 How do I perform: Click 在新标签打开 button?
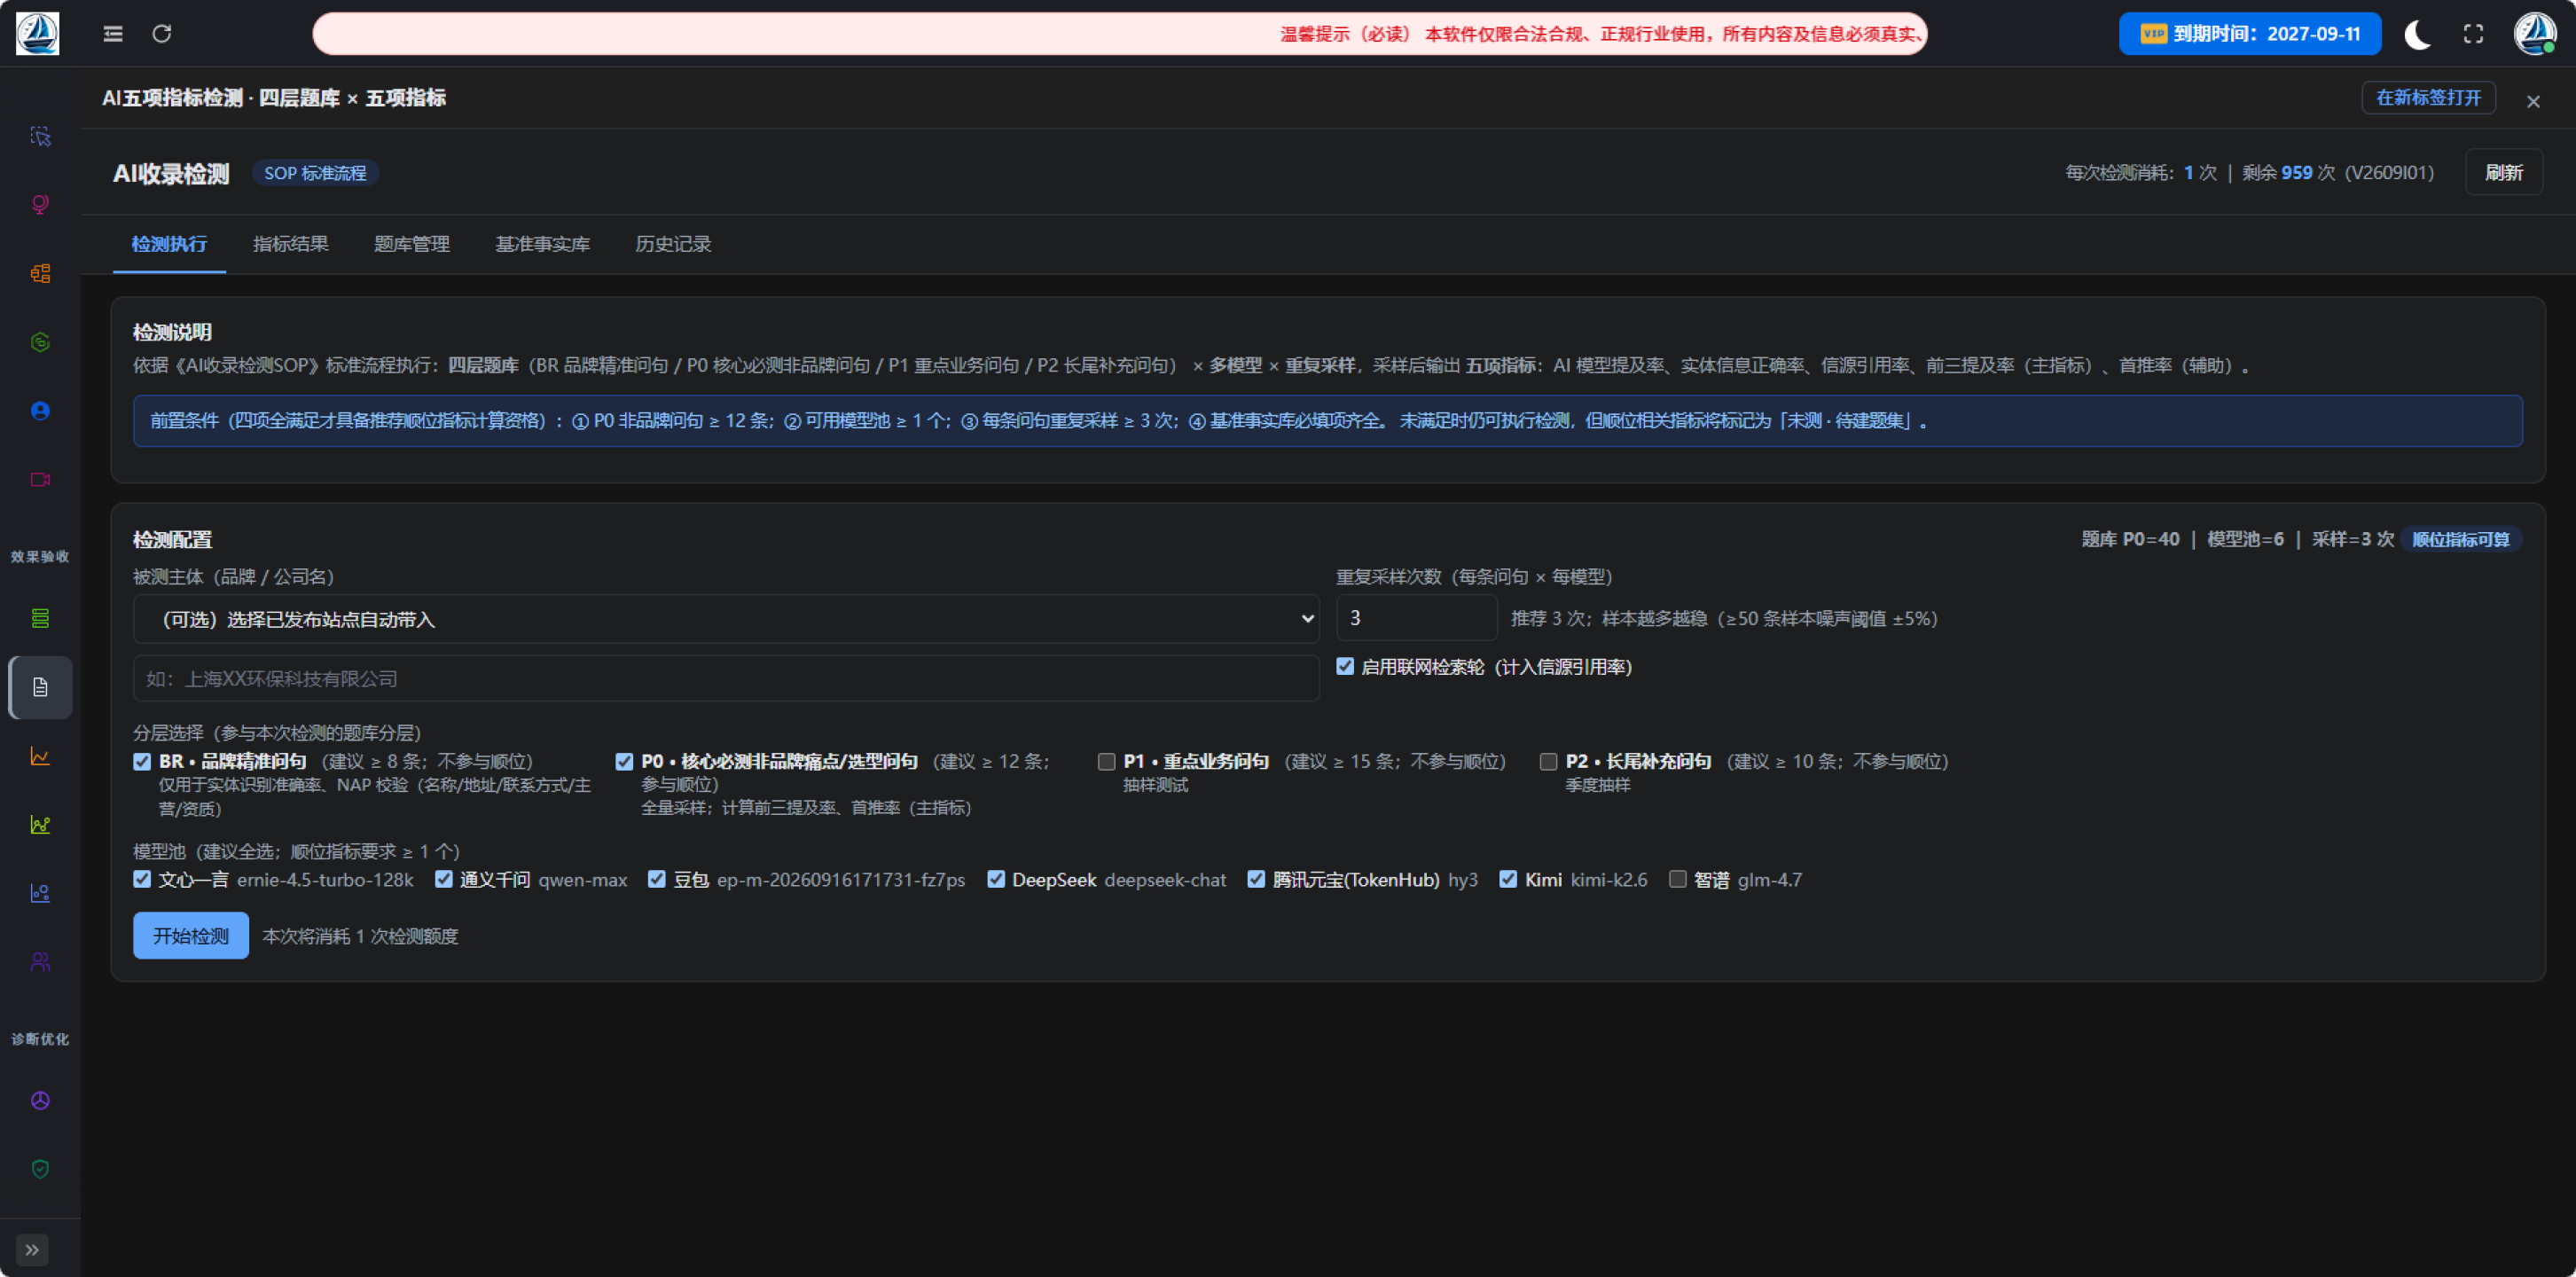pyautogui.click(x=2429, y=98)
